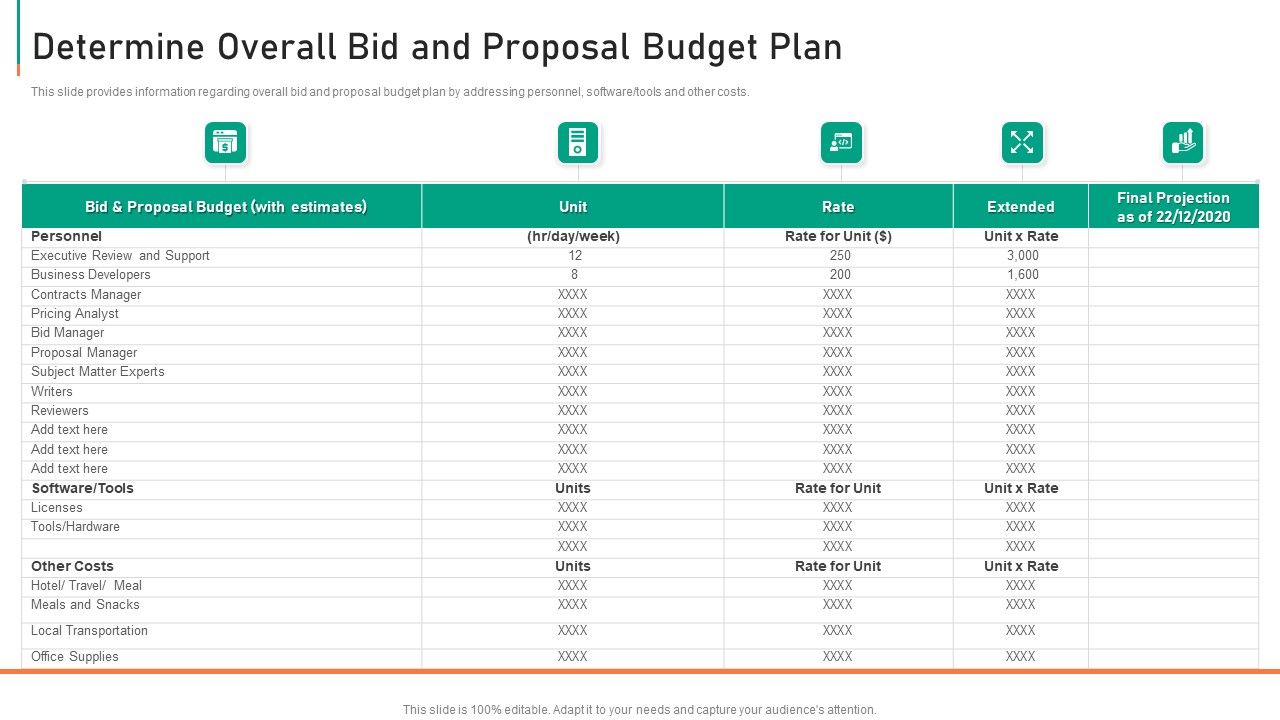Select the (hr/day/week) cell
The width and height of the screenshot is (1280, 720).
point(573,237)
